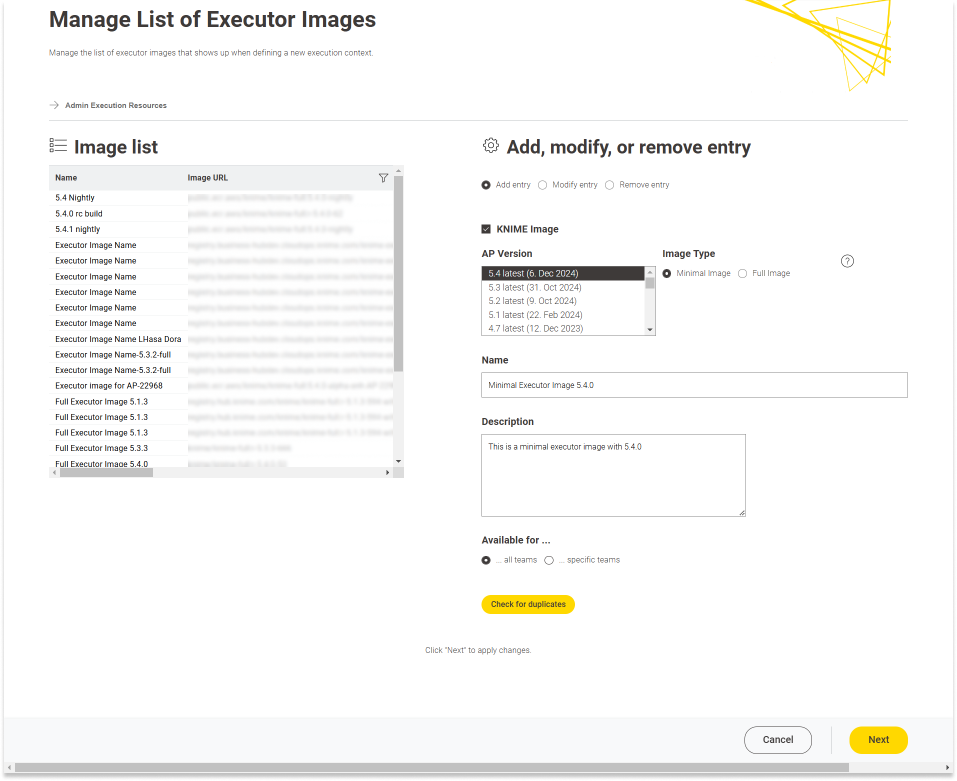Viewport: 957px width, 781px height.
Task: Click the Image URL column header
Action: tap(207, 178)
